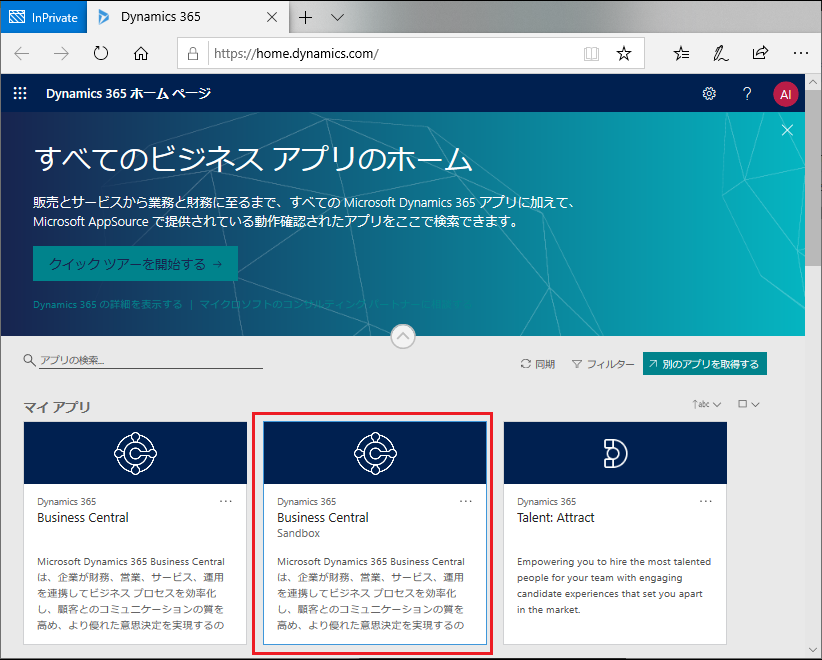Open the favorites hub icon
This screenshot has width=822, height=660.
(681, 53)
